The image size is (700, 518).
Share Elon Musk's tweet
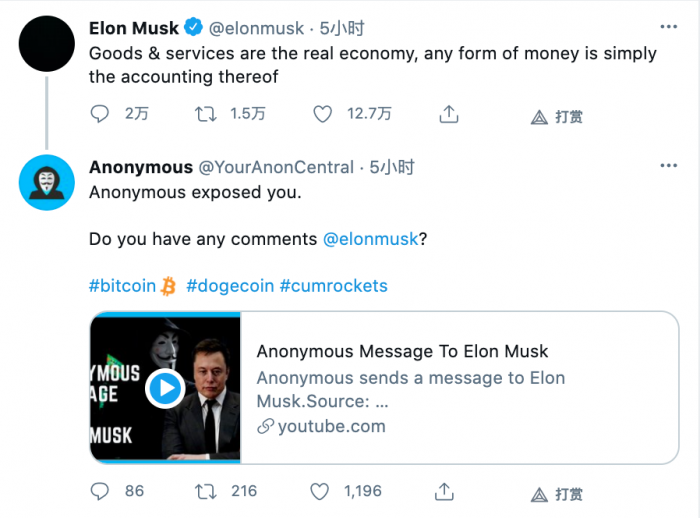pyautogui.click(x=449, y=115)
